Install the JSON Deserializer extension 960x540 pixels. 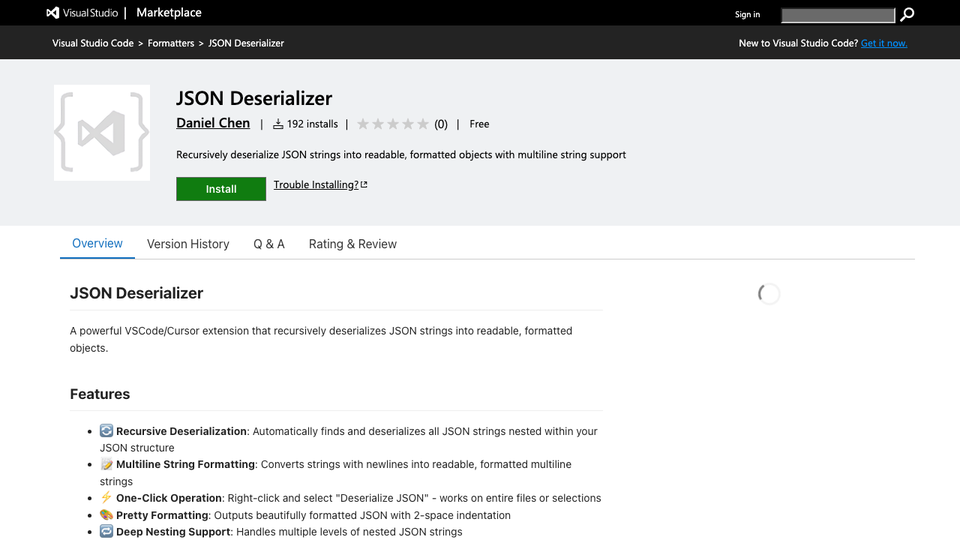[221, 189]
